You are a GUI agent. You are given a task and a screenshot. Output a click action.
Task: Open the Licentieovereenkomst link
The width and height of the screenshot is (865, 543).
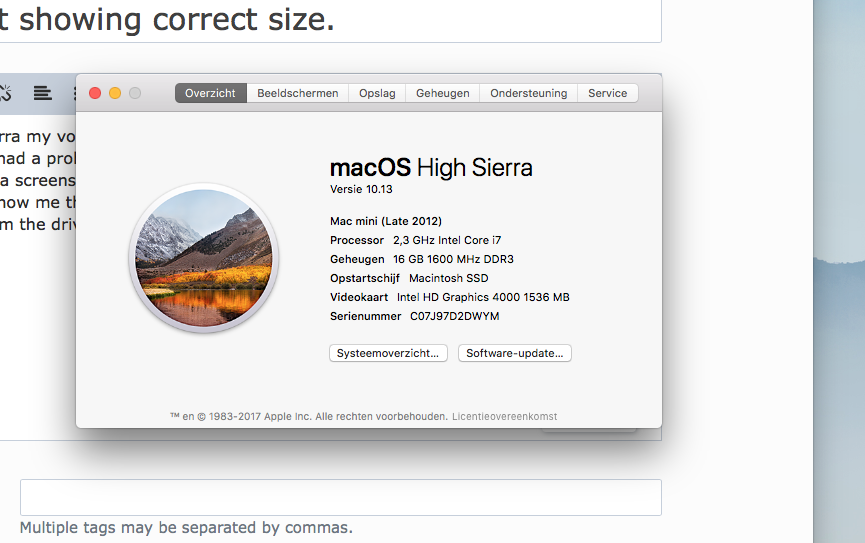(x=504, y=417)
